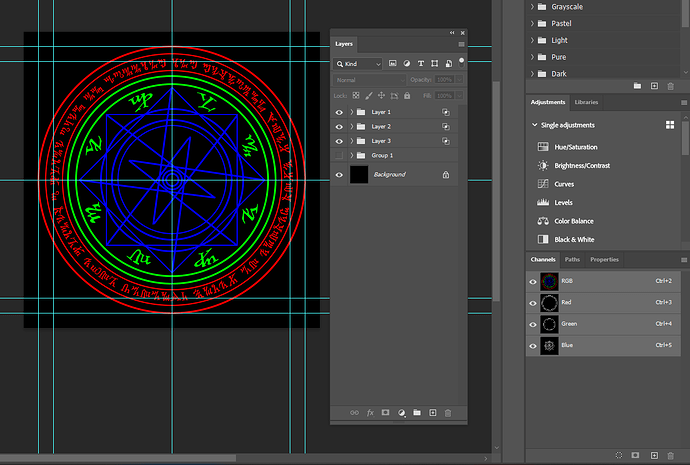Expand the Pastel swatch folder
This screenshot has width=690, height=465.
(532, 23)
